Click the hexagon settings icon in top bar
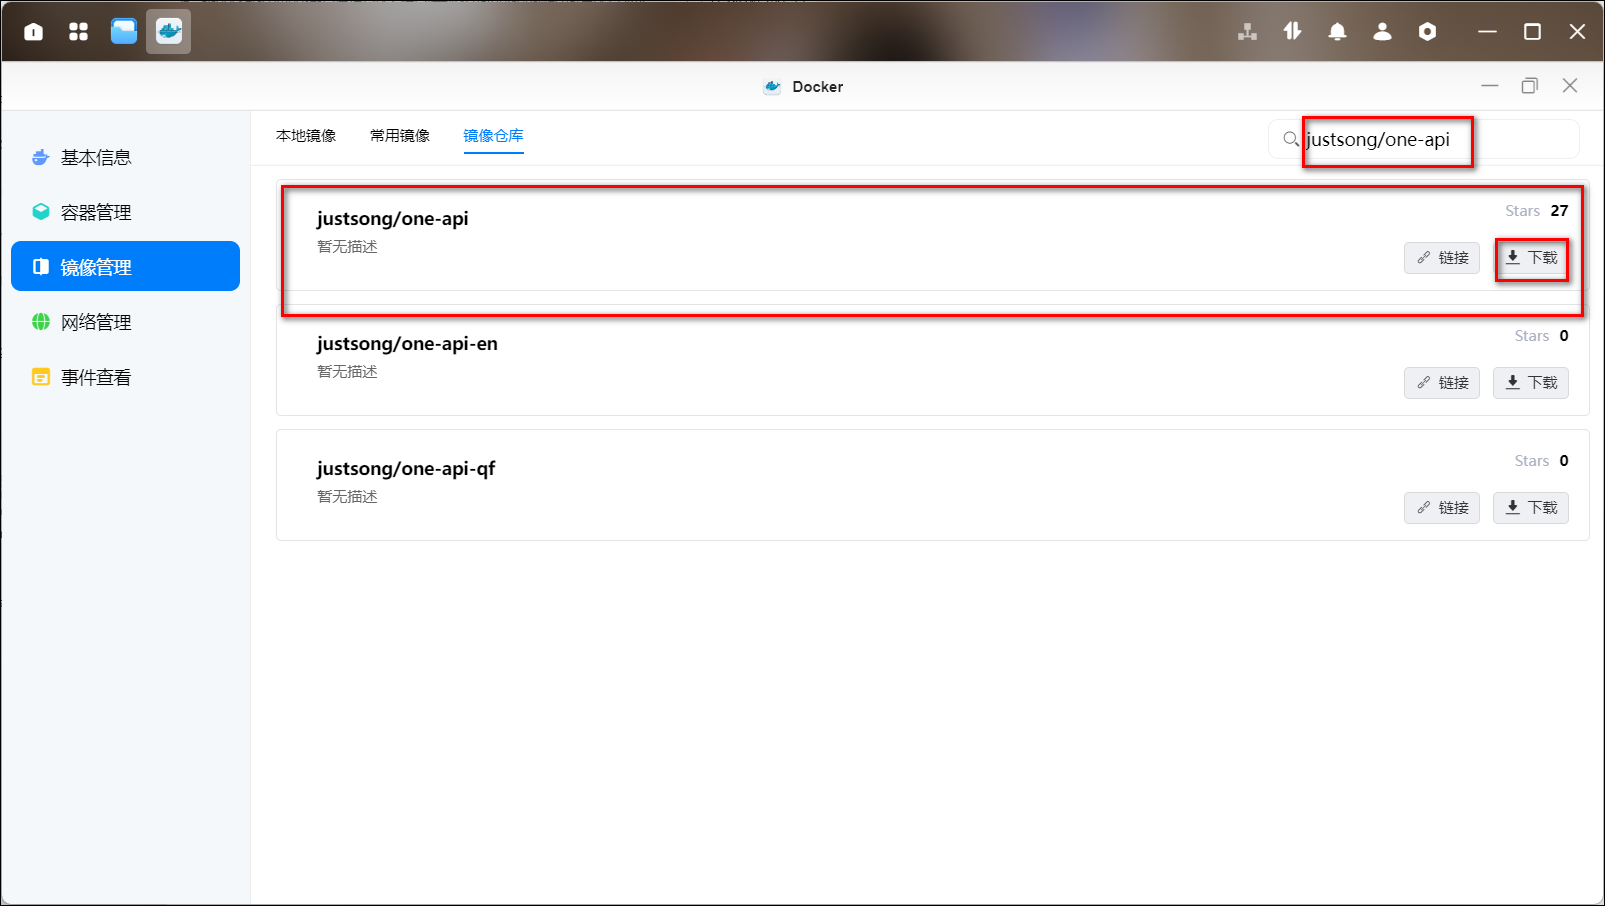The height and width of the screenshot is (906, 1605). [x=1427, y=32]
